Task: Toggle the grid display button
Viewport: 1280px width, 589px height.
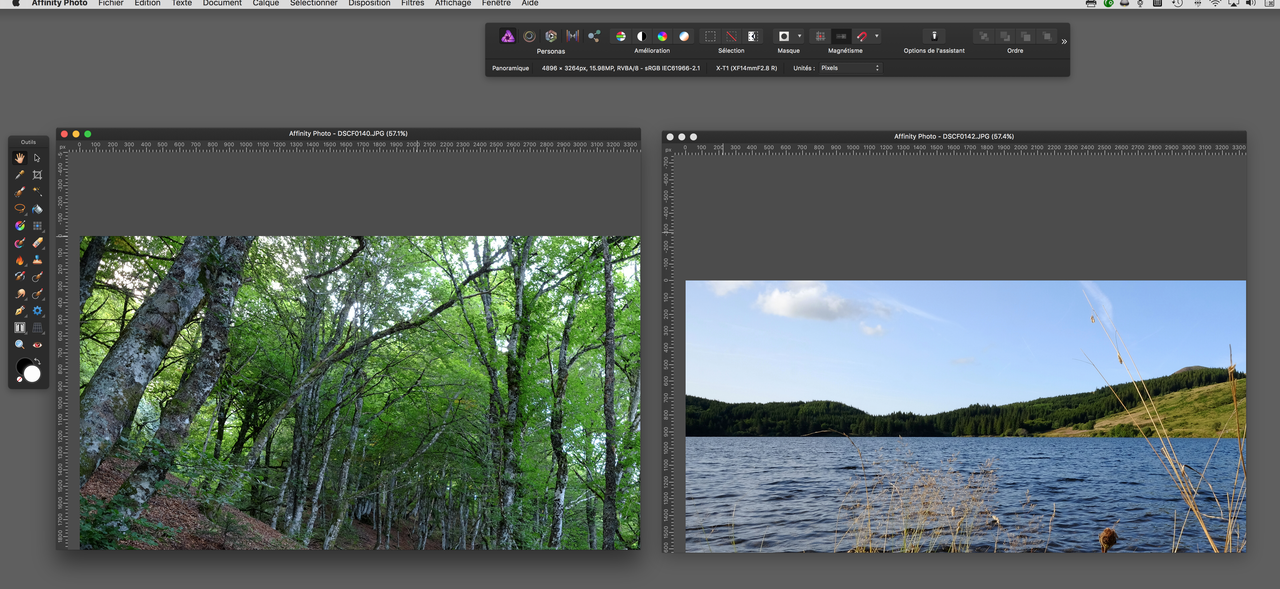Action: tap(820, 36)
